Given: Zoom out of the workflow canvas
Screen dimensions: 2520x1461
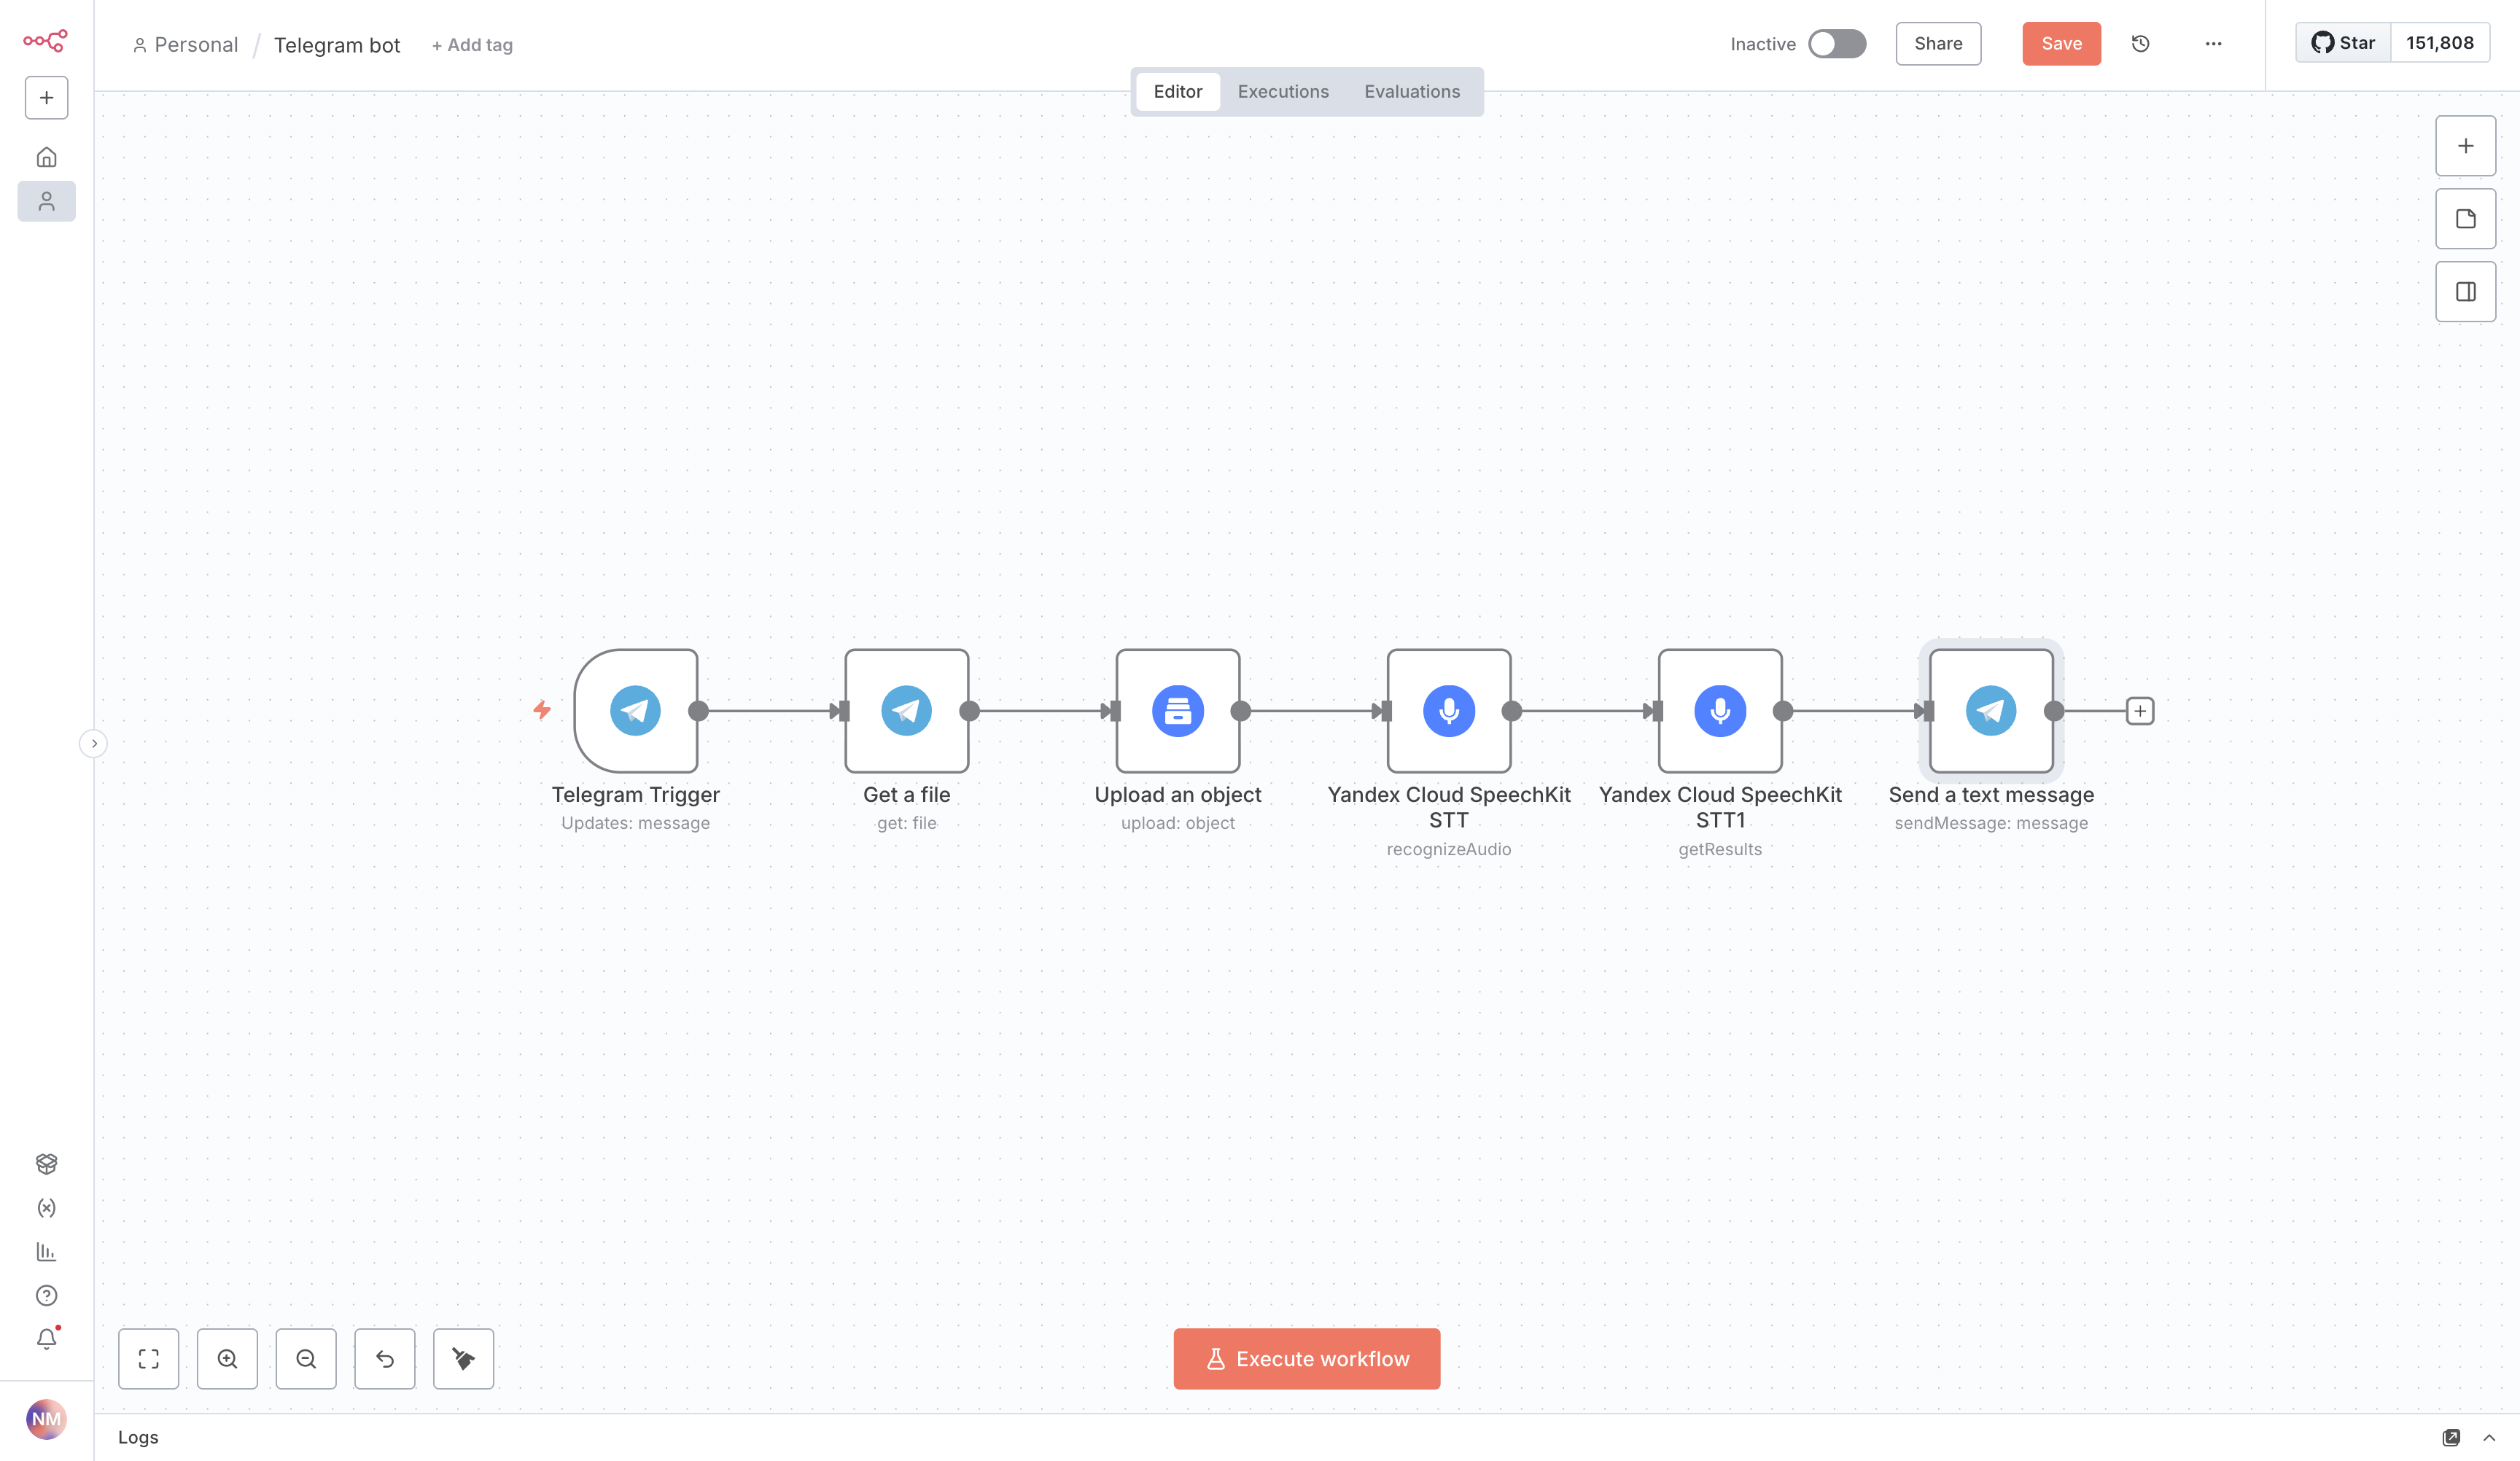Looking at the screenshot, I should pos(306,1358).
